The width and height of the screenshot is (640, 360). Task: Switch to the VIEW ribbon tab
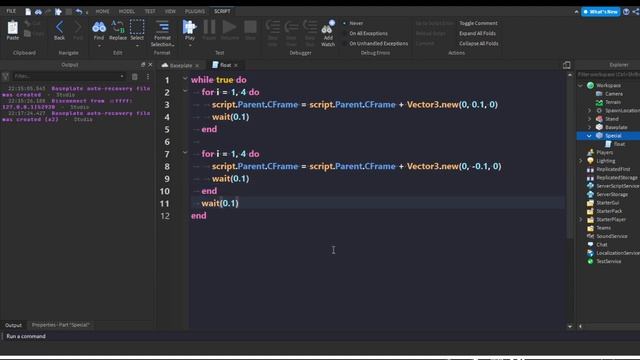(x=170, y=11)
